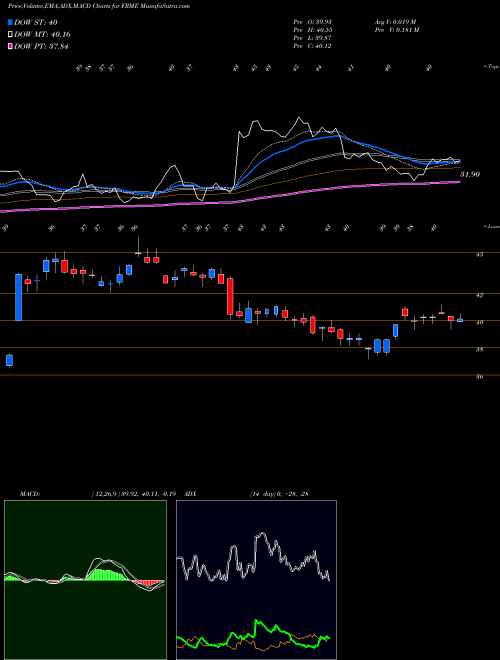Click the 36 price axis label

click(478, 377)
